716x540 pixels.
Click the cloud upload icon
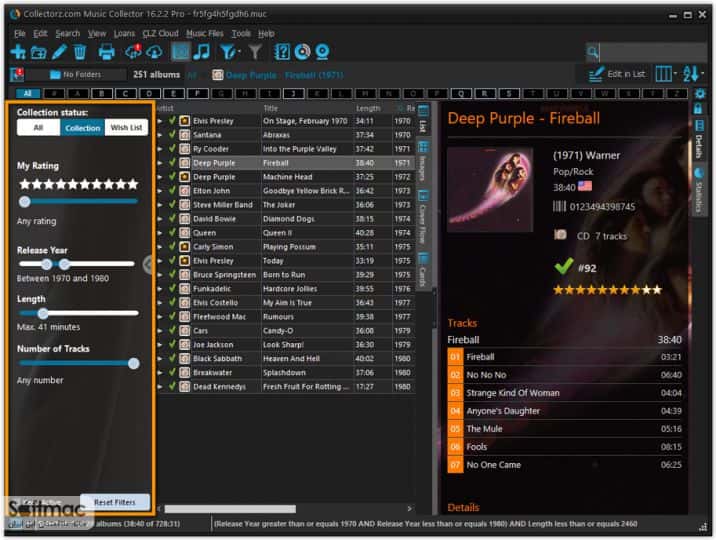(x=154, y=52)
